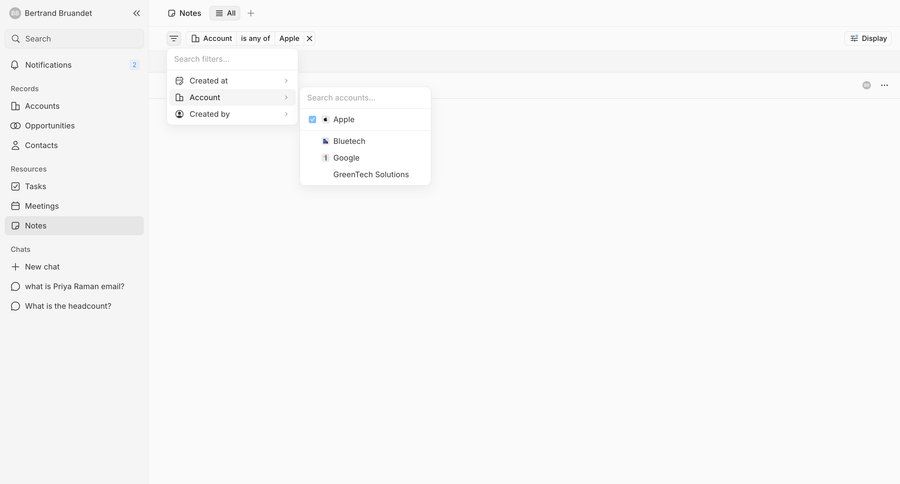Select Notes in the sidebar
The width and height of the screenshot is (900, 484).
coord(74,226)
